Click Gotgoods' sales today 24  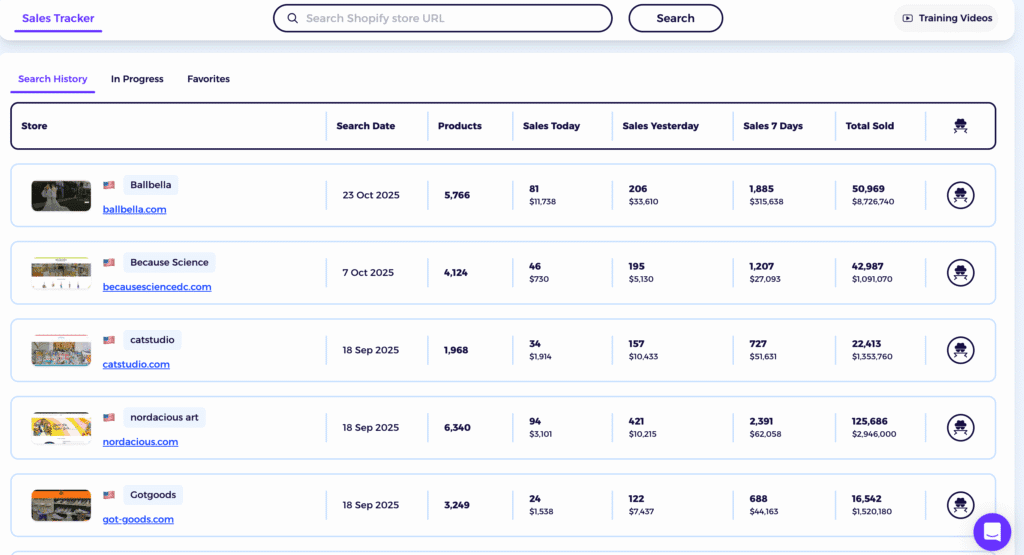pos(535,499)
